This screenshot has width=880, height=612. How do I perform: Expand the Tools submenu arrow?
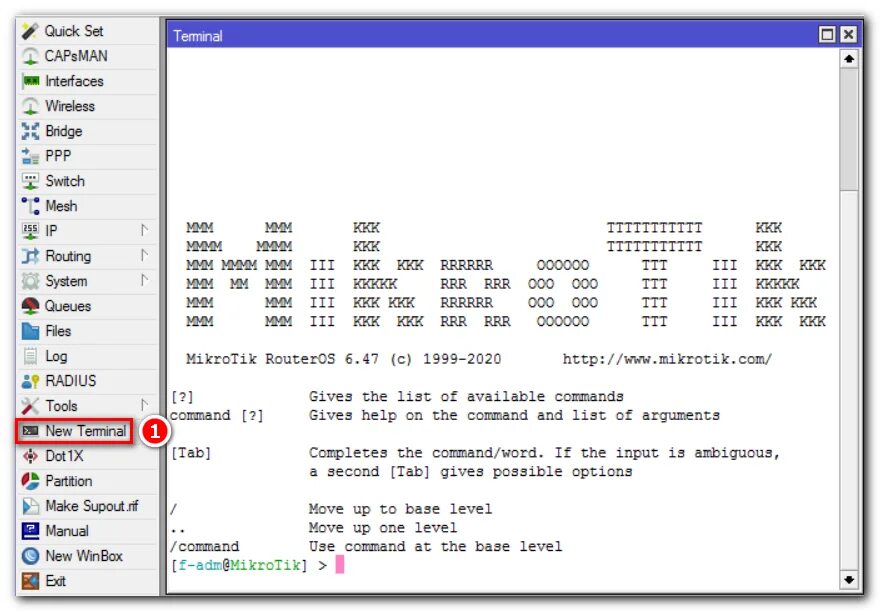[x=144, y=405]
